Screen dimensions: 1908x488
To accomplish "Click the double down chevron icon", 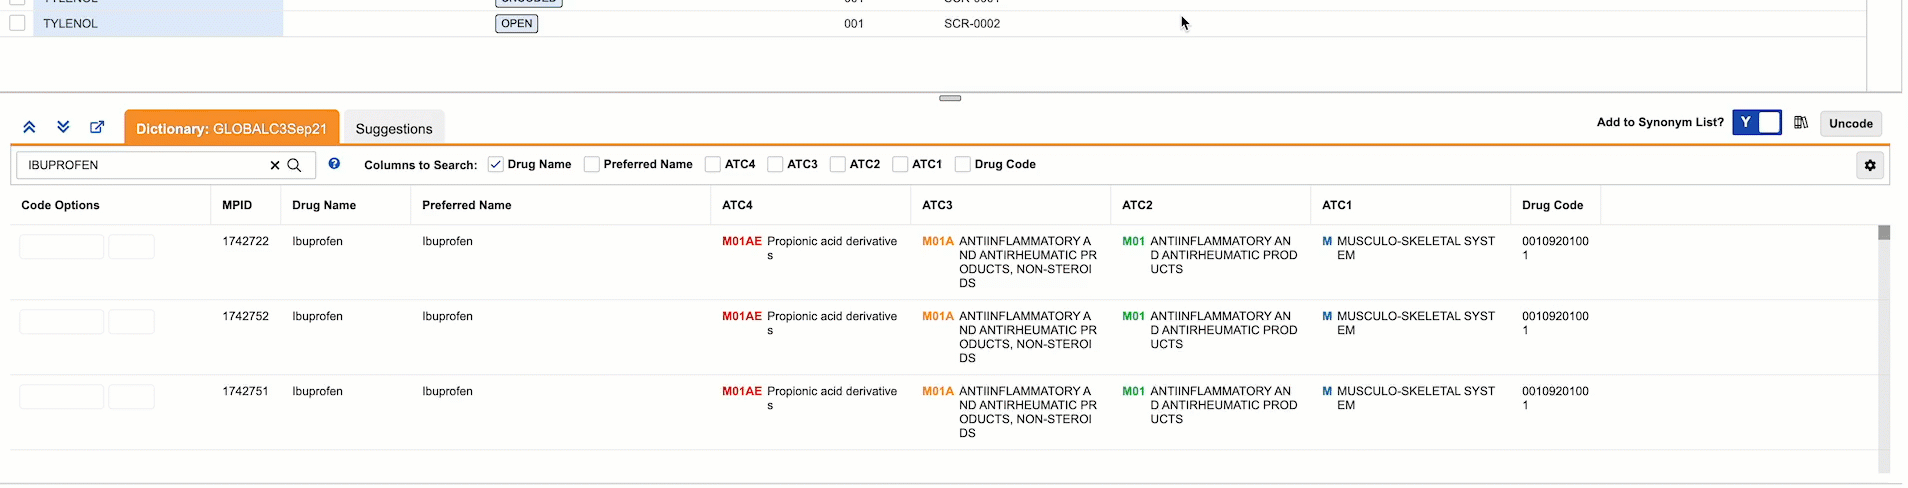I will (x=63, y=127).
